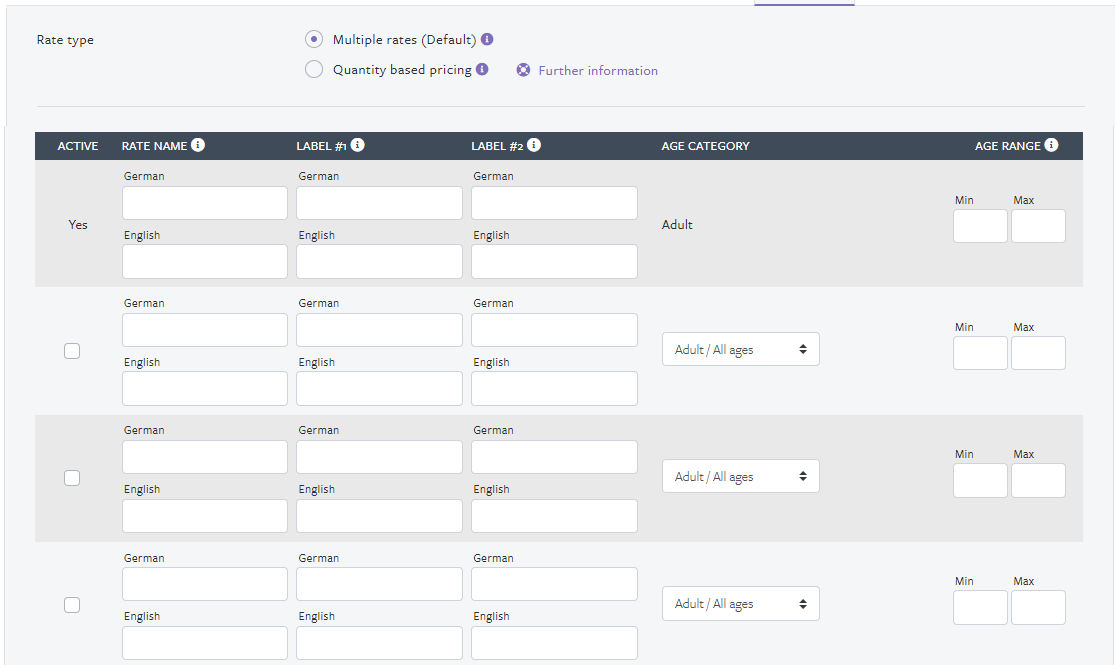Click the first row Min age field

[980, 226]
